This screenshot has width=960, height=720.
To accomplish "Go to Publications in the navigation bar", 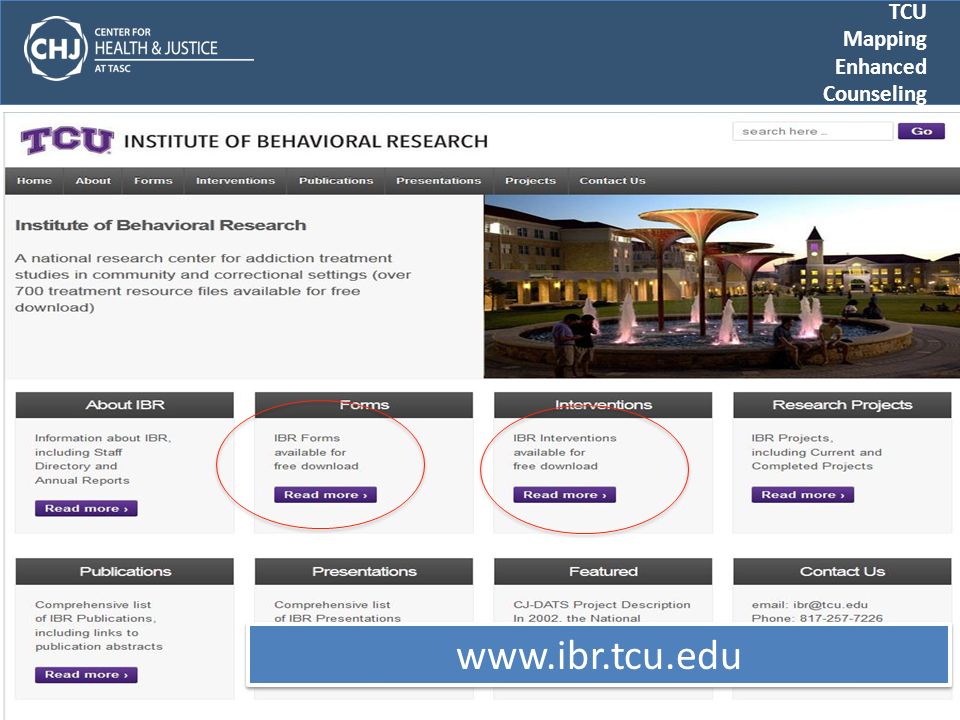I will coord(336,181).
